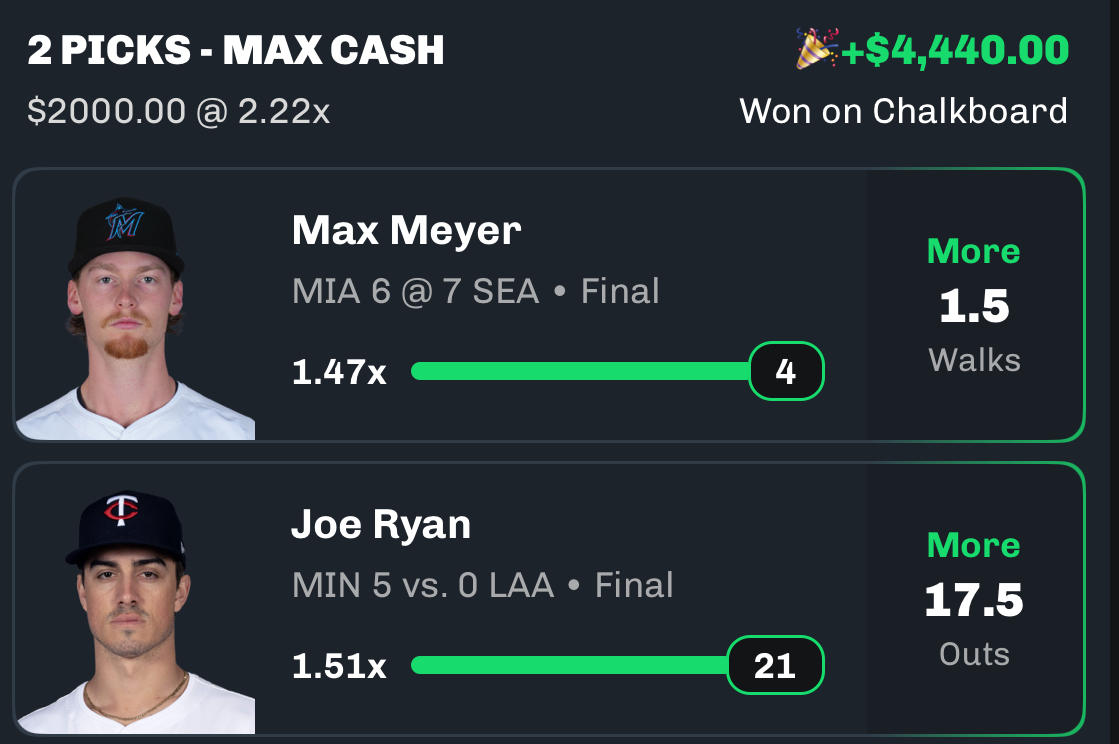Click the MIN 5 vs. 0 LAA Final score
This screenshot has height=744, width=1119.
482,585
